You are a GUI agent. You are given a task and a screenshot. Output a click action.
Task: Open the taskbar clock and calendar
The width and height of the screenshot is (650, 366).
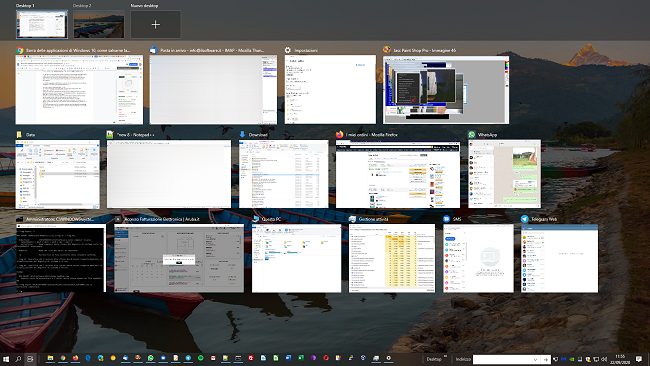(620, 359)
